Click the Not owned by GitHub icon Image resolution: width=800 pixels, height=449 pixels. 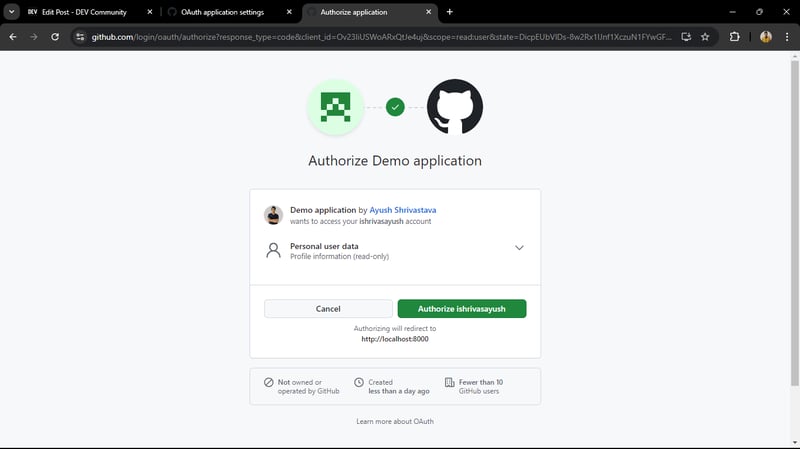(268, 382)
